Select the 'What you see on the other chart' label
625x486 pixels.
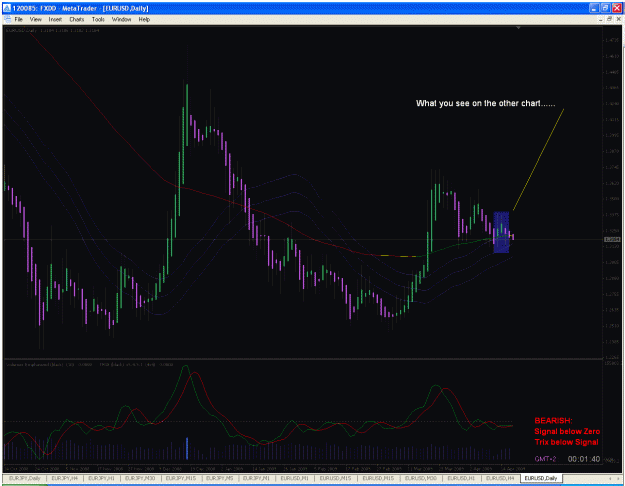pyautogui.click(x=485, y=103)
